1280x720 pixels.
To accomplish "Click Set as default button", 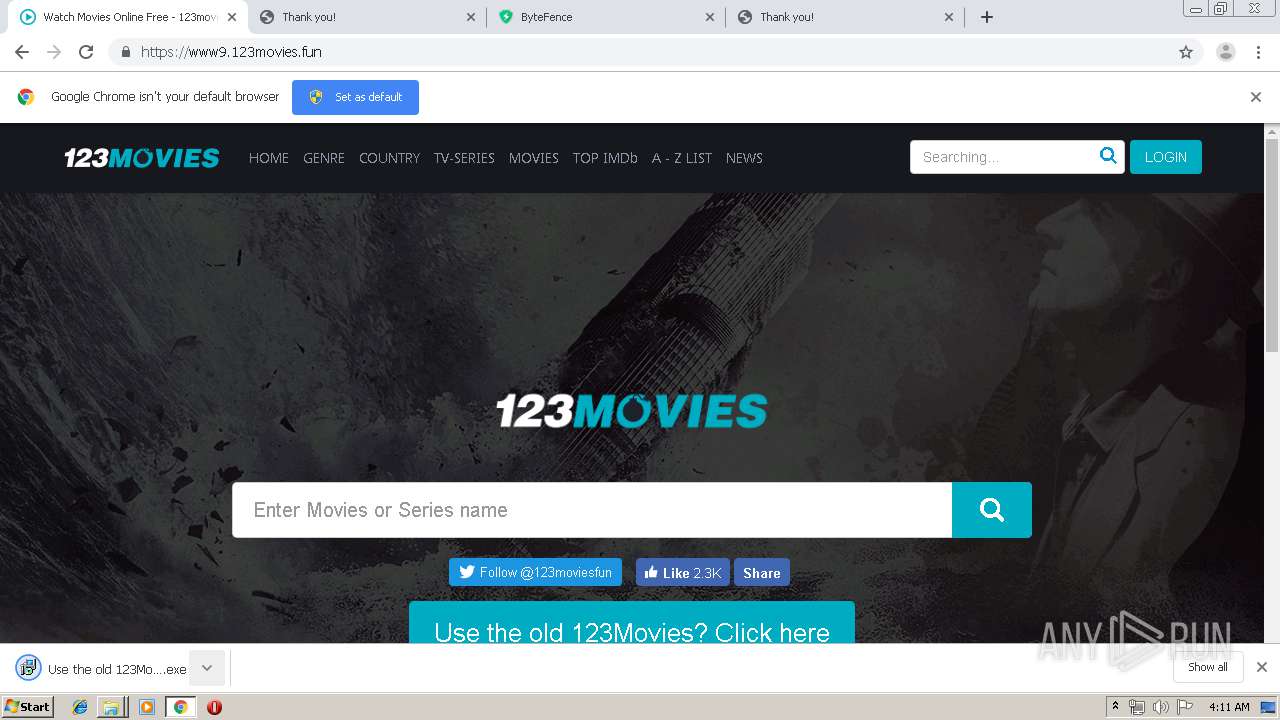I will (x=355, y=97).
